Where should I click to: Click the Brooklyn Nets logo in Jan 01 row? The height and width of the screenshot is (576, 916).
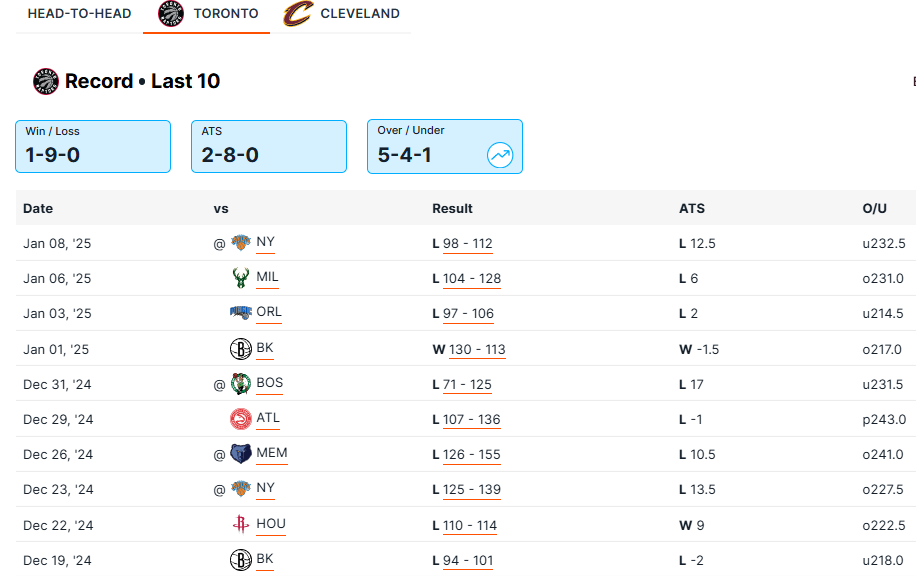pos(240,349)
